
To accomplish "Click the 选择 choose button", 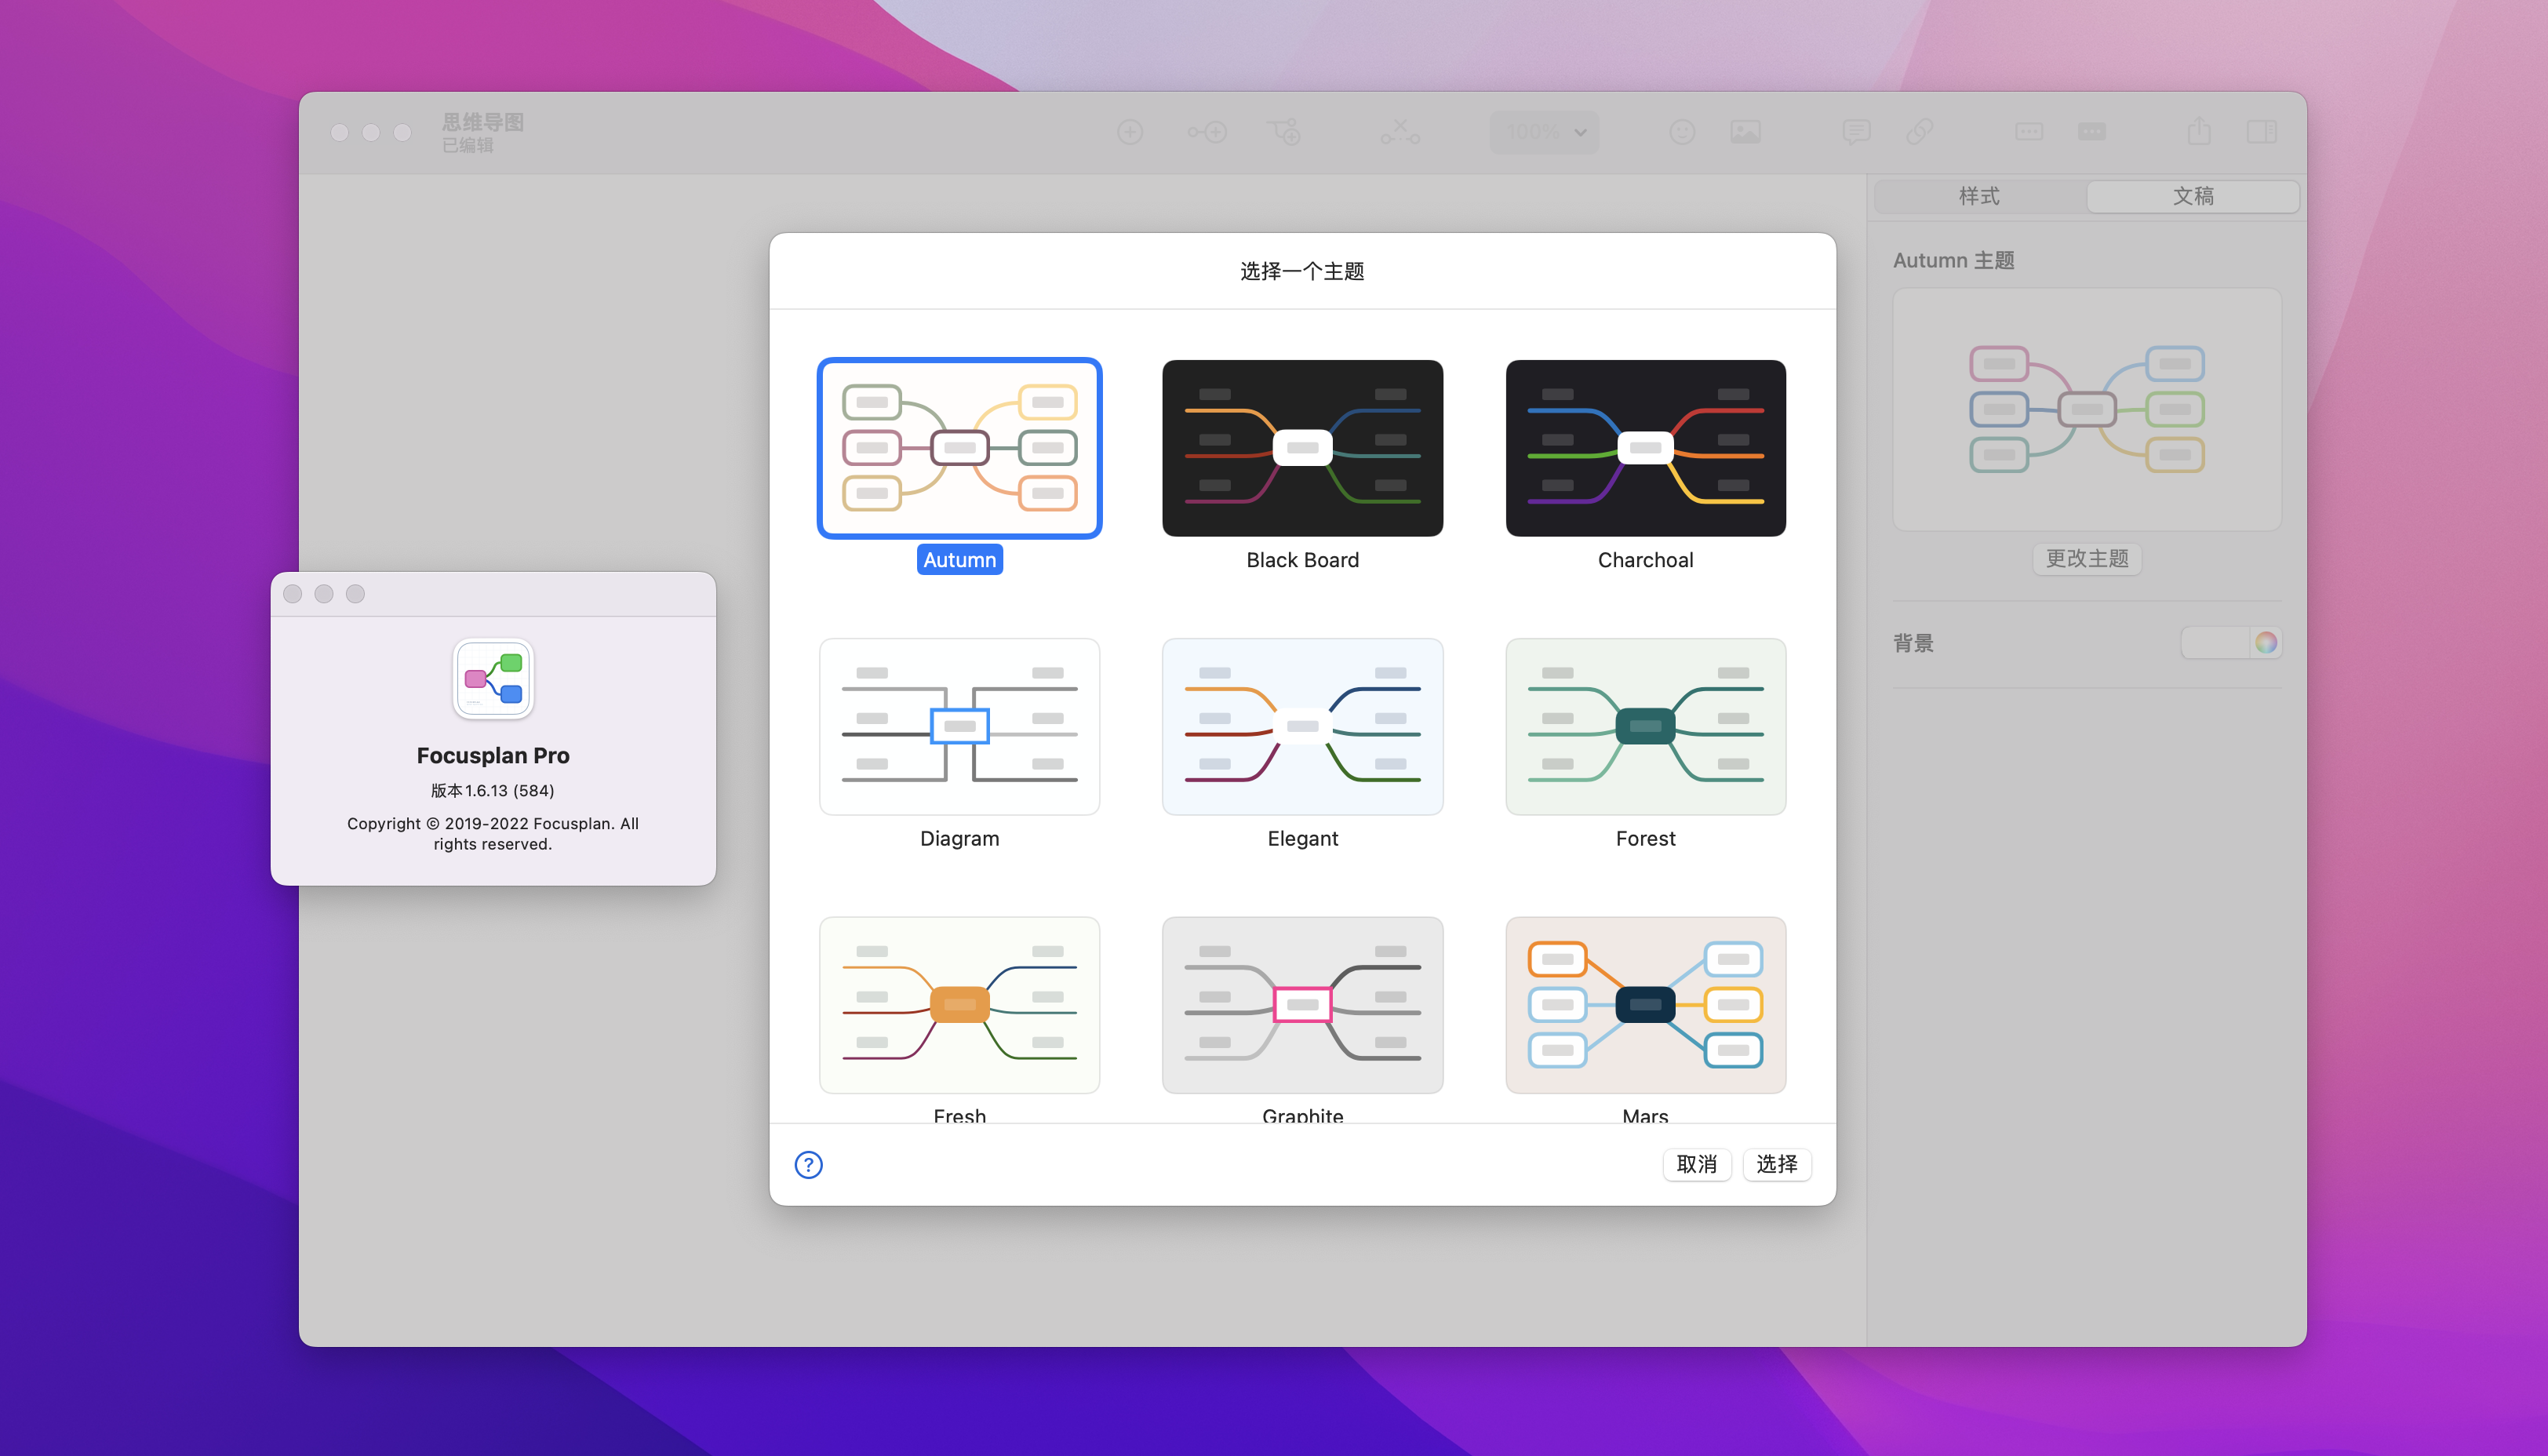I will click(x=1776, y=1164).
